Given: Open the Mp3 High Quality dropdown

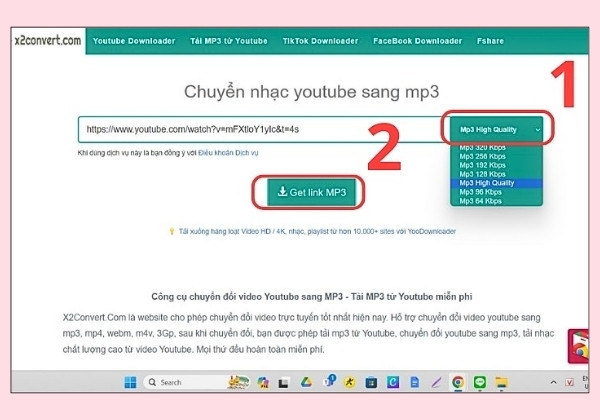Looking at the screenshot, I should coord(497,129).
